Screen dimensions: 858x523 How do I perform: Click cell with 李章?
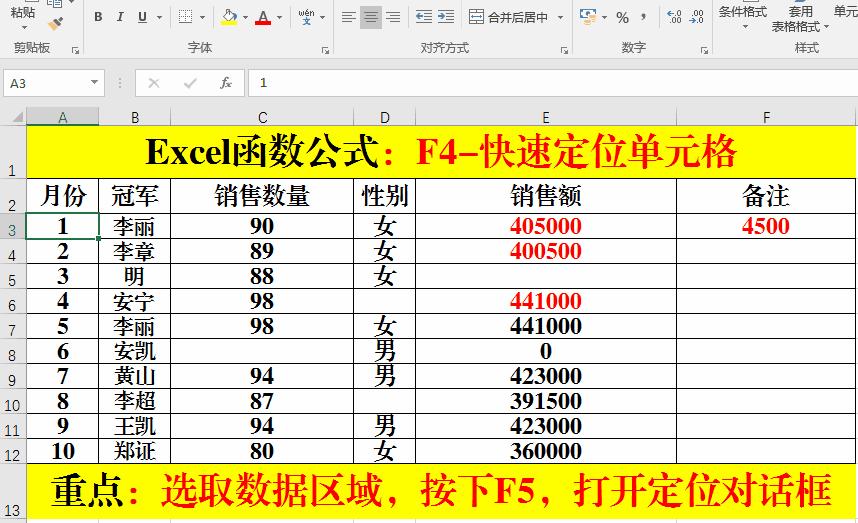pos(135,251)
